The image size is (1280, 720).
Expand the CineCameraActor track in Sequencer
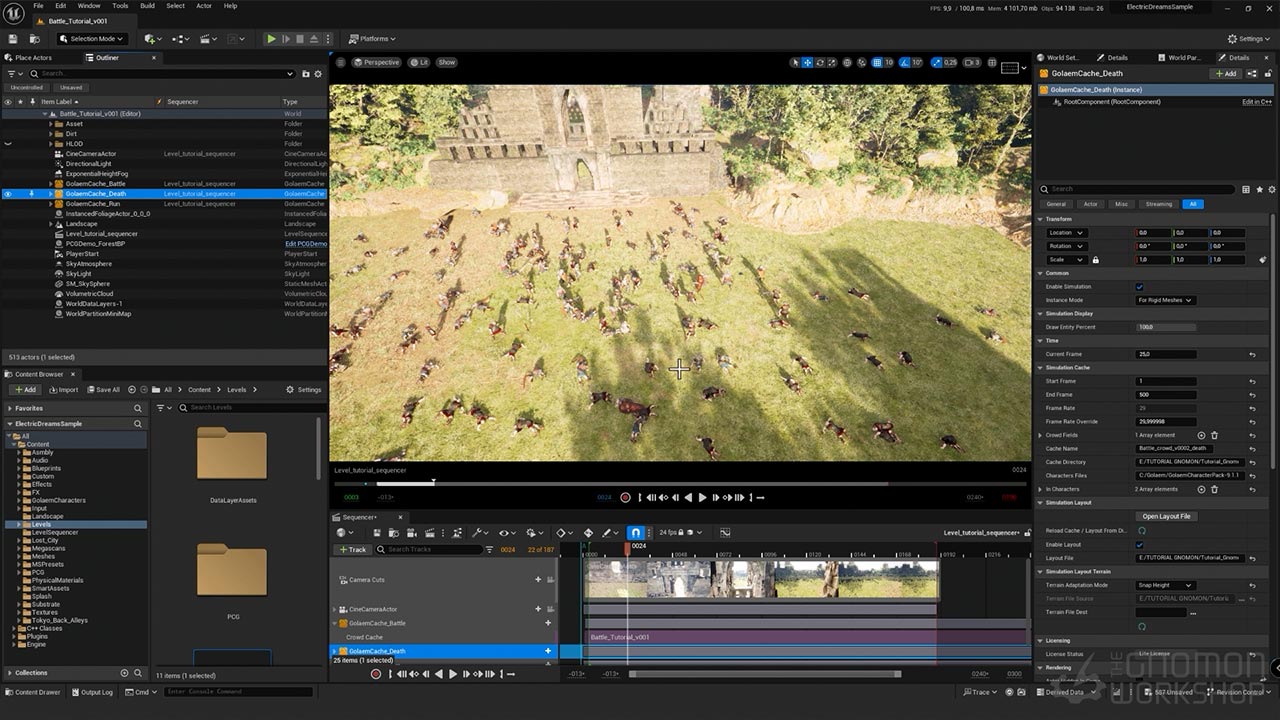pyautogui.click(x=335, y=609)
